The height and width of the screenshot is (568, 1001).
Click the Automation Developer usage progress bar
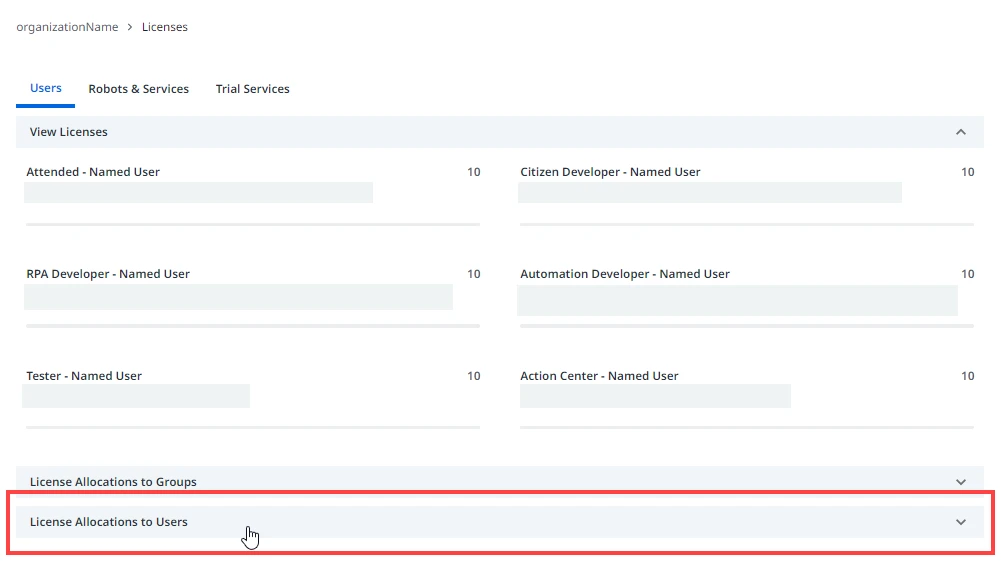pyautogui.click(x=747, y=326)
